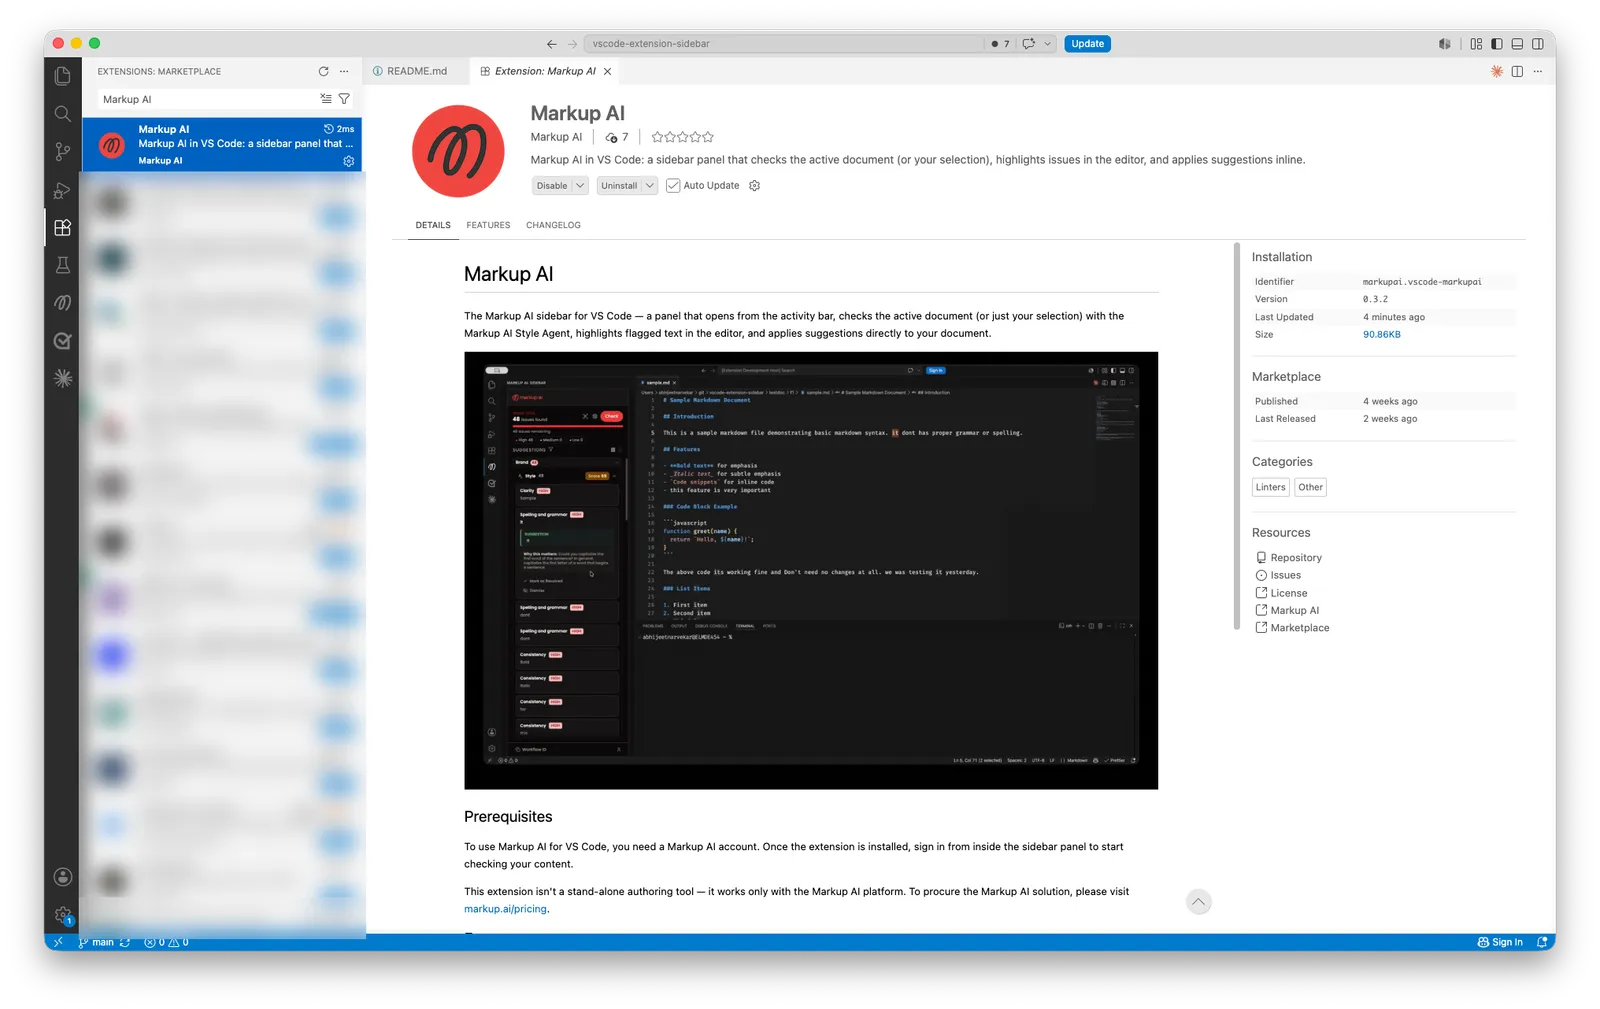Viewport: 1600px width, 1009px height.
Task: Open the Accounts icon in activity bar
Action: pyautogui.click(x=62, y=877)
